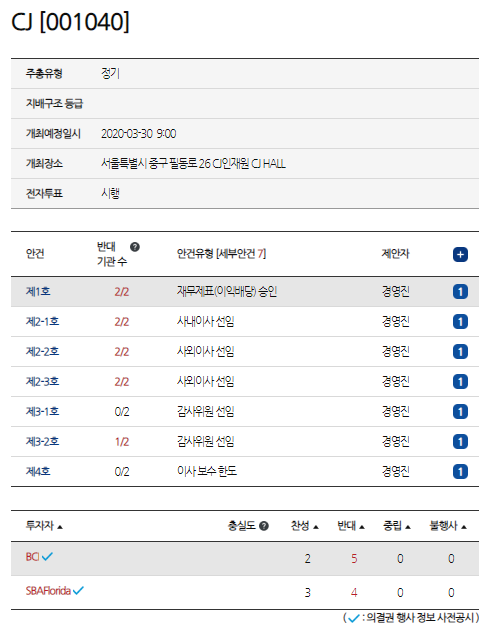Sort investors by 투자자 column arrow
489x627 pixels.
(60, 527)
